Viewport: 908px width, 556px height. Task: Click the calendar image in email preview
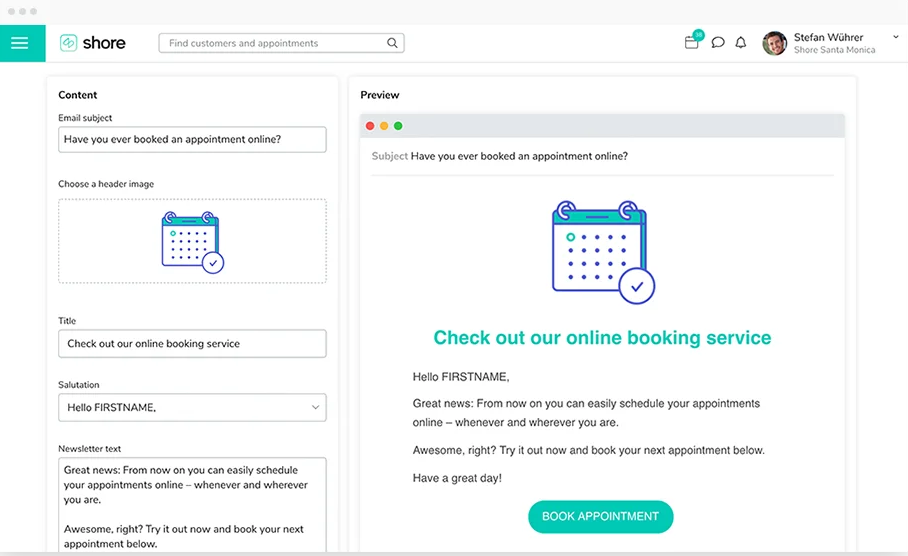click(602, 252)
